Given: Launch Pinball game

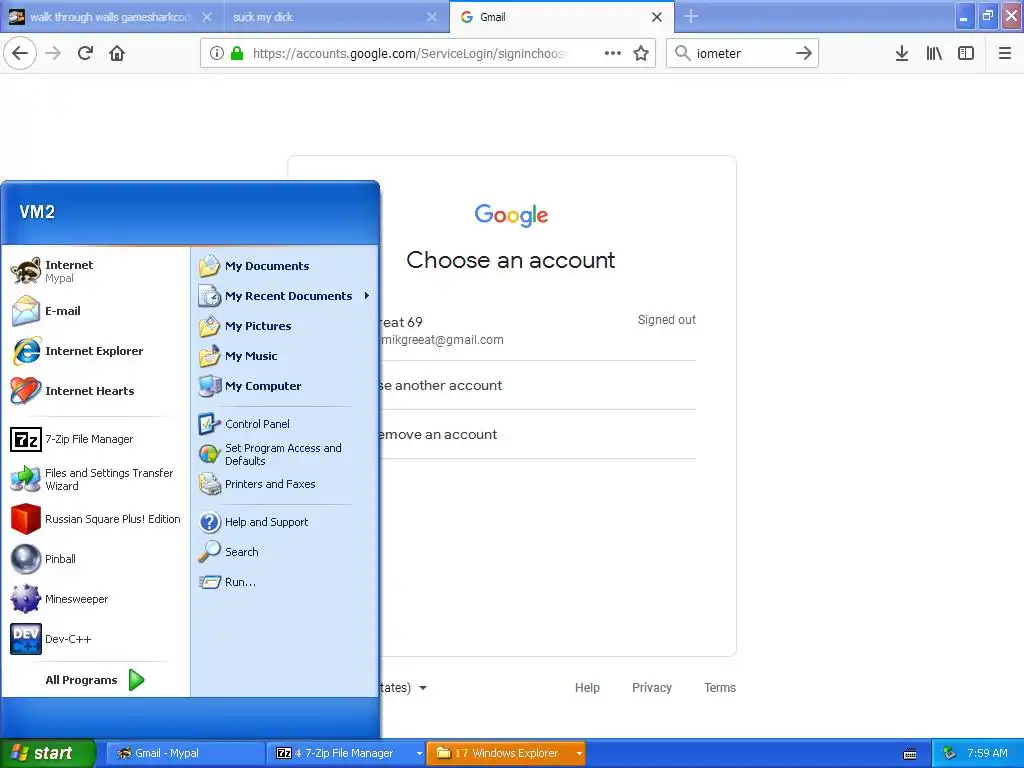Looking at the screenshot, I should coord(96,559).
